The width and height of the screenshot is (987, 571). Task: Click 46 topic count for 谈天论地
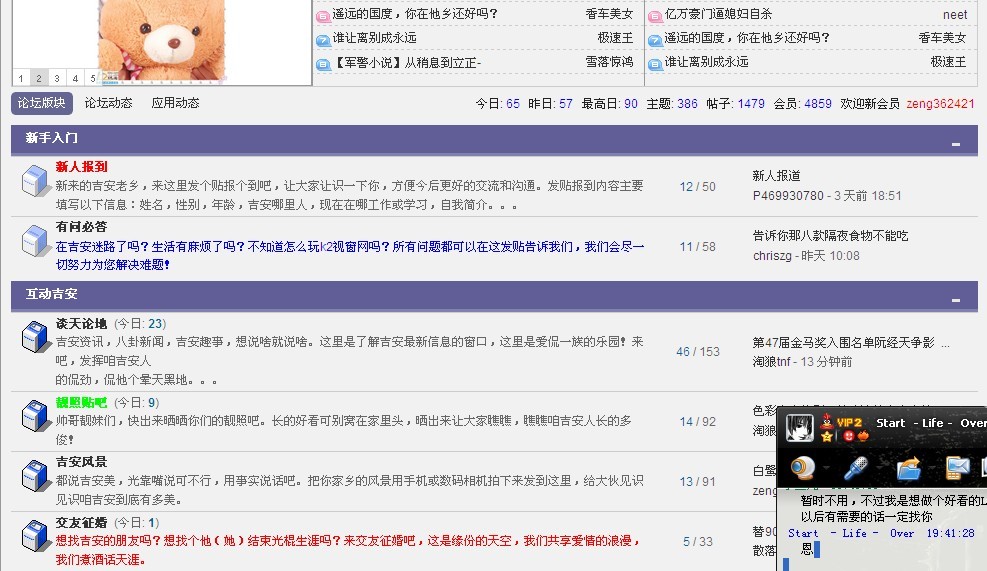(x=683, y=352)
